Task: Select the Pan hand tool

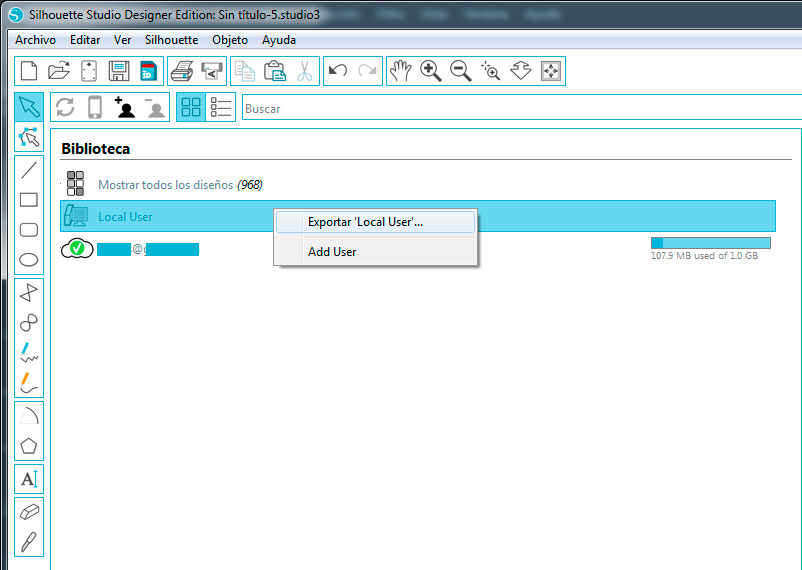Action: pyautogui.click(x=400, y=71)
